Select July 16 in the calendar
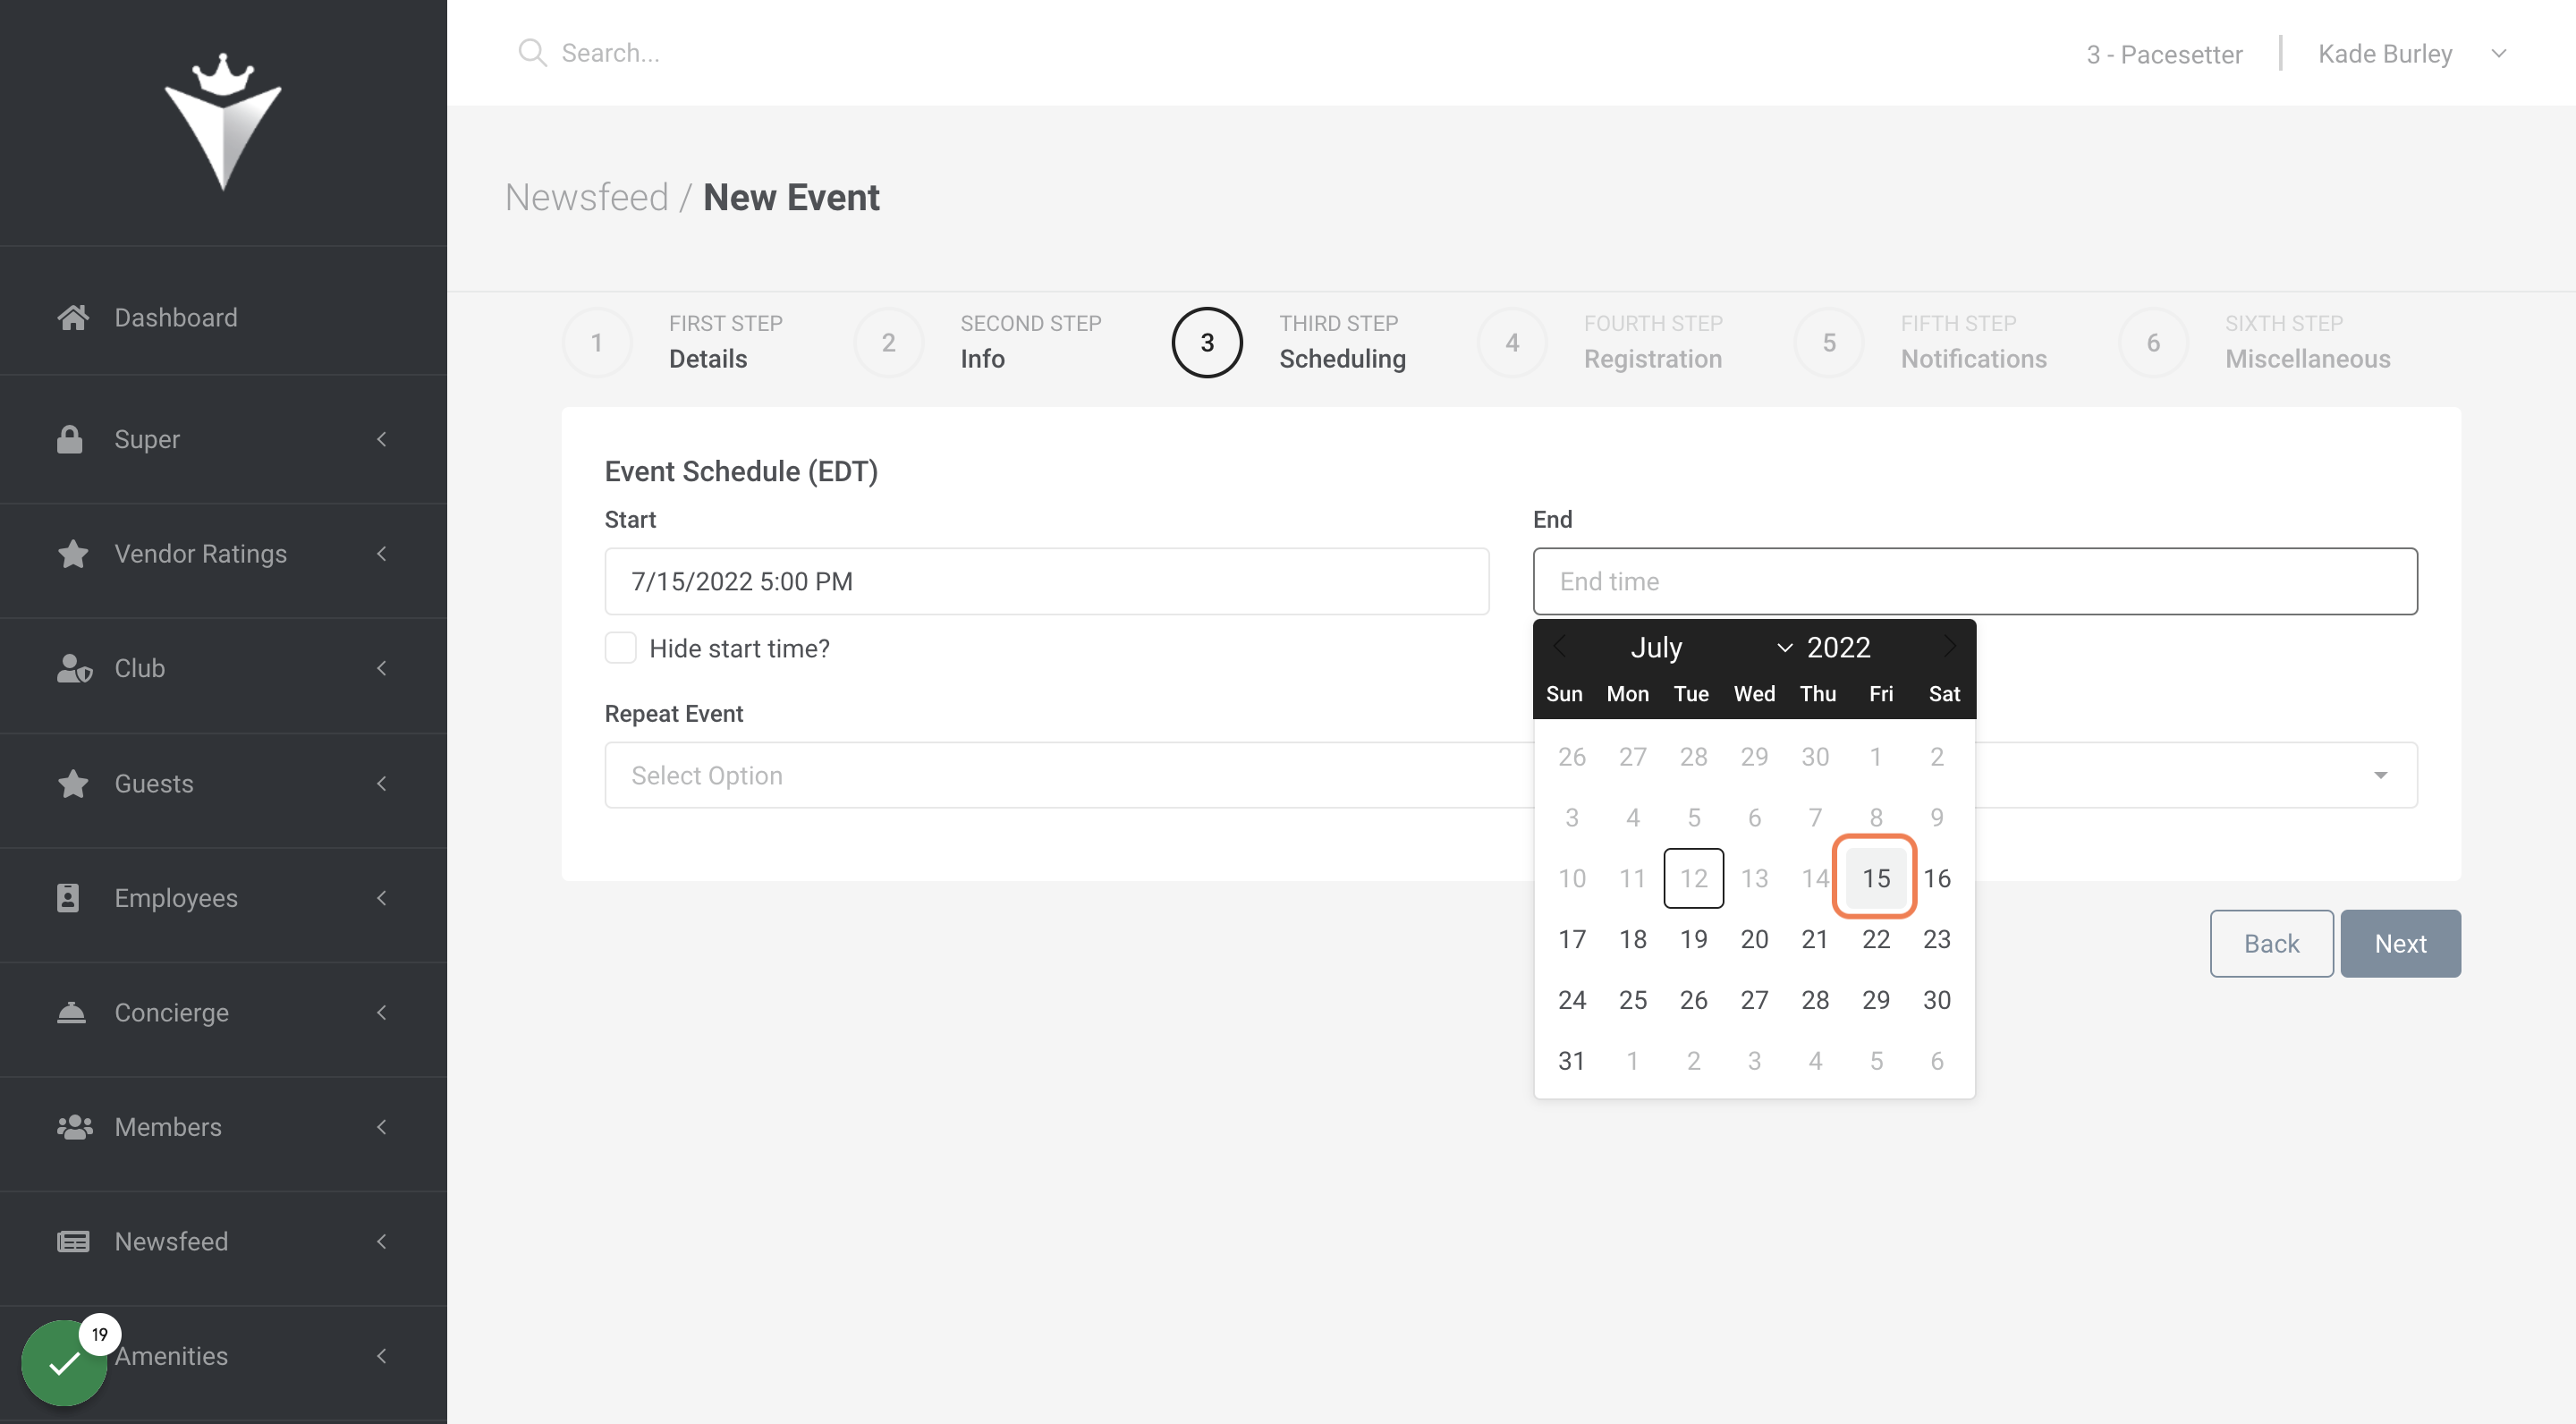 (1937, 878)
